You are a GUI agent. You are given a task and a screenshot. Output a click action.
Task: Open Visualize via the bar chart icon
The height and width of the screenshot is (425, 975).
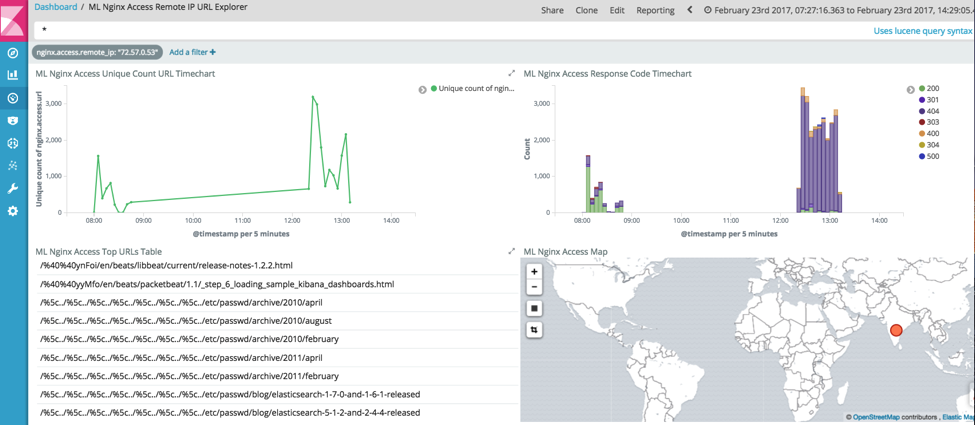12,75
